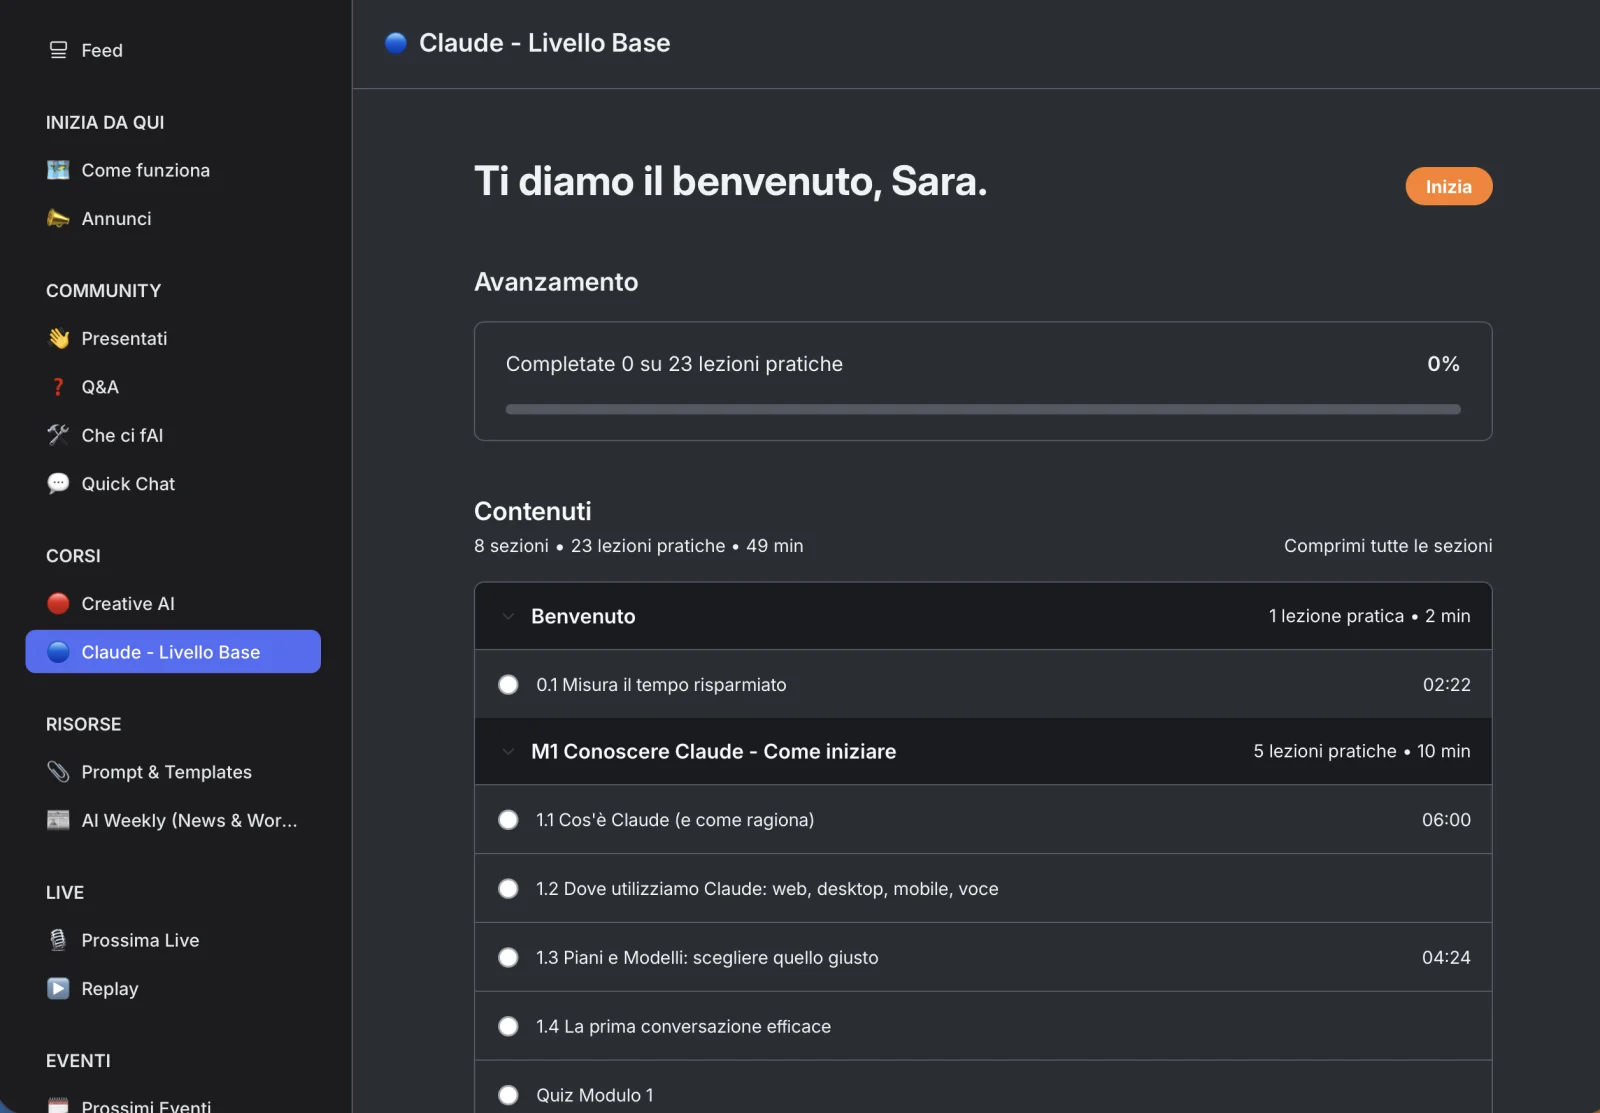
Task: Click the orange Inizia button
Action: coord(1449,186)
